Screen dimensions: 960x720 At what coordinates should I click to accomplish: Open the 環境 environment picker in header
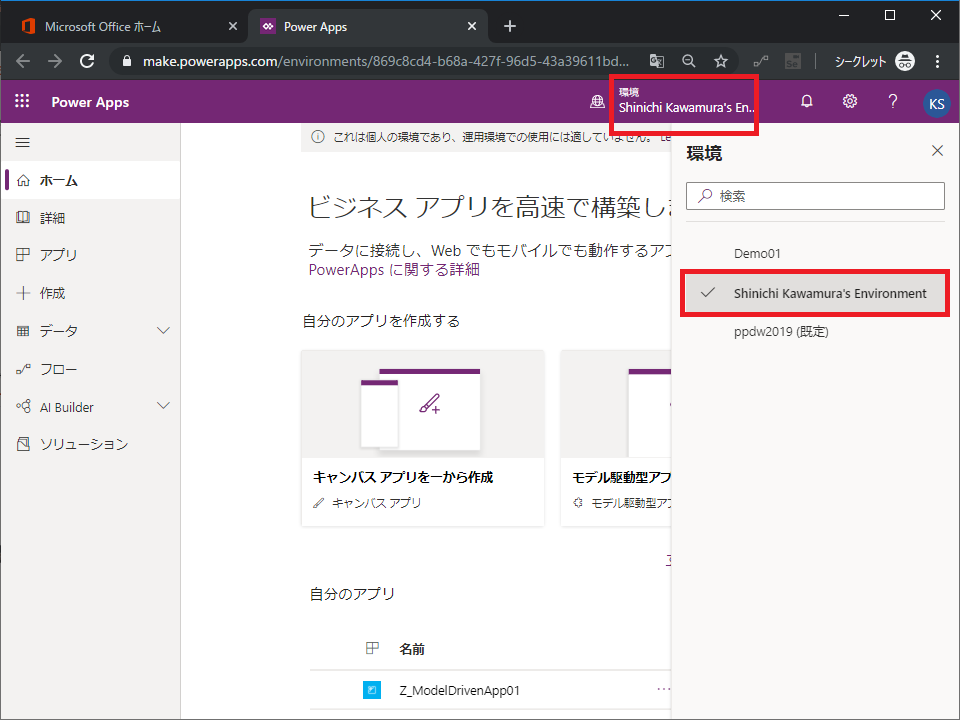684,102
